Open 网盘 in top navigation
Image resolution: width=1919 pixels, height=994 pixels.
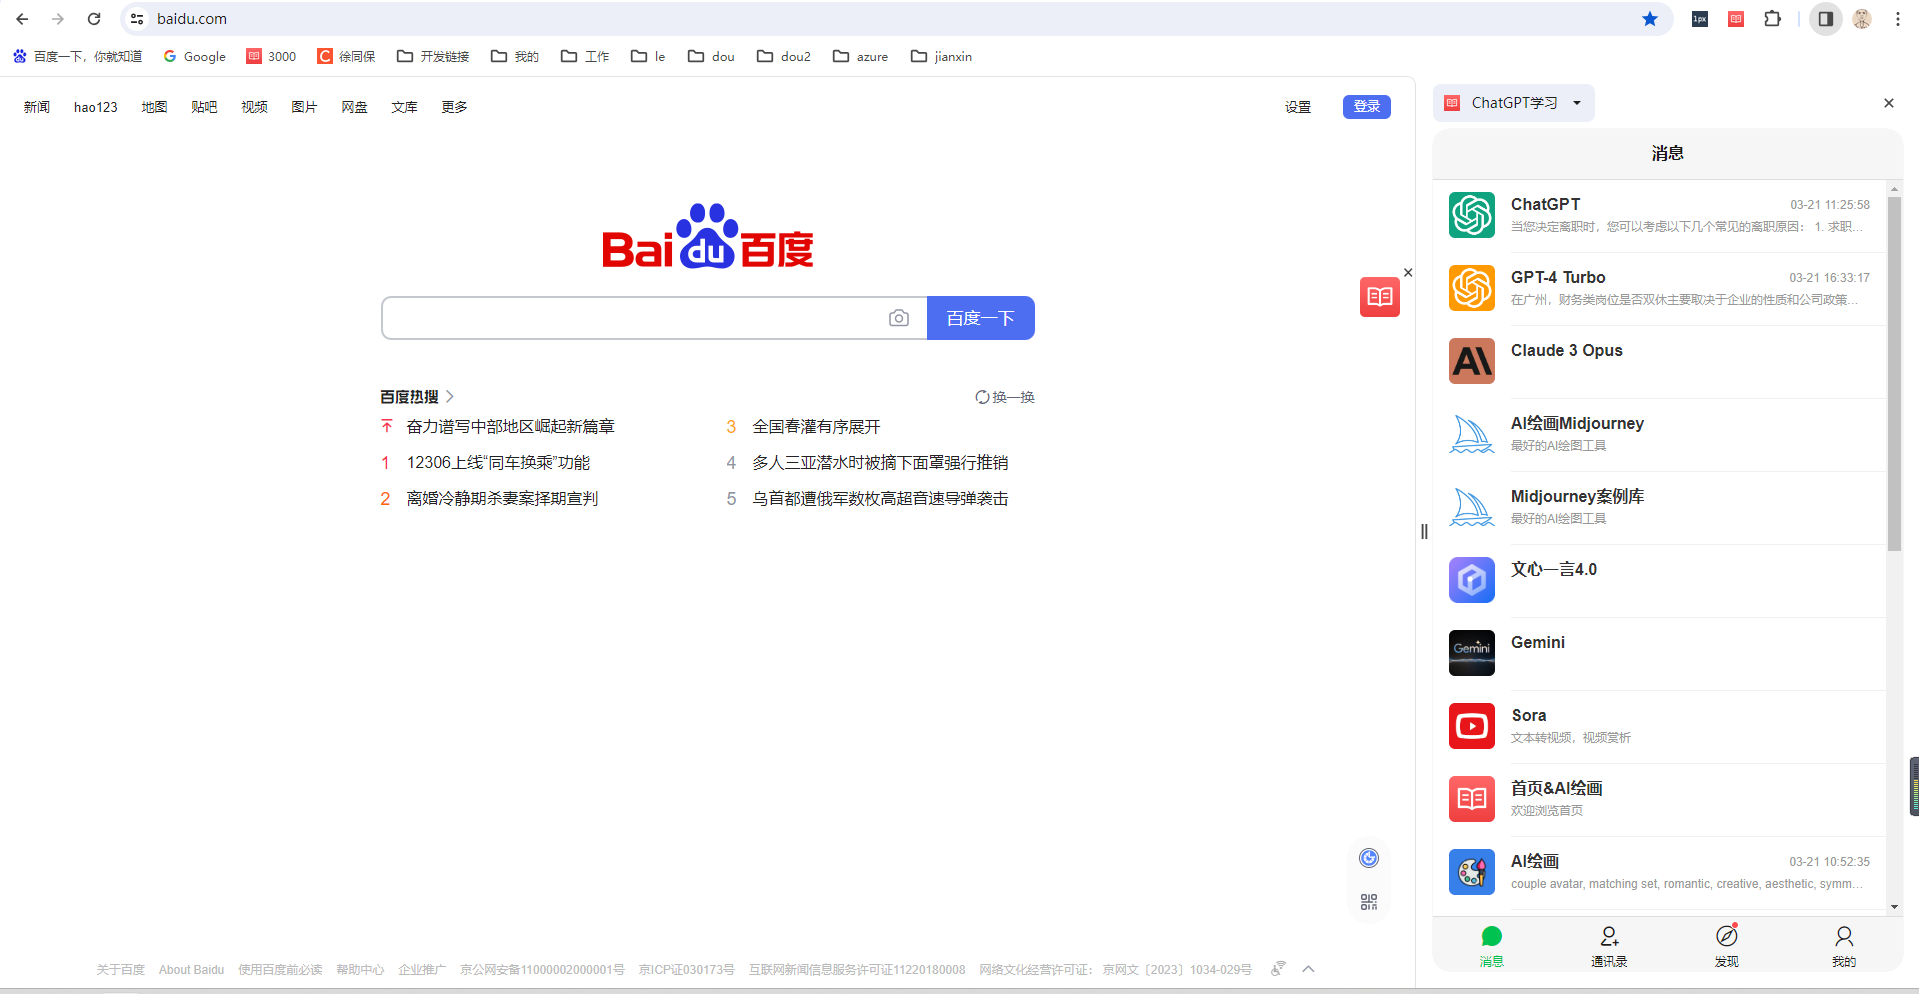coord(354,107)
